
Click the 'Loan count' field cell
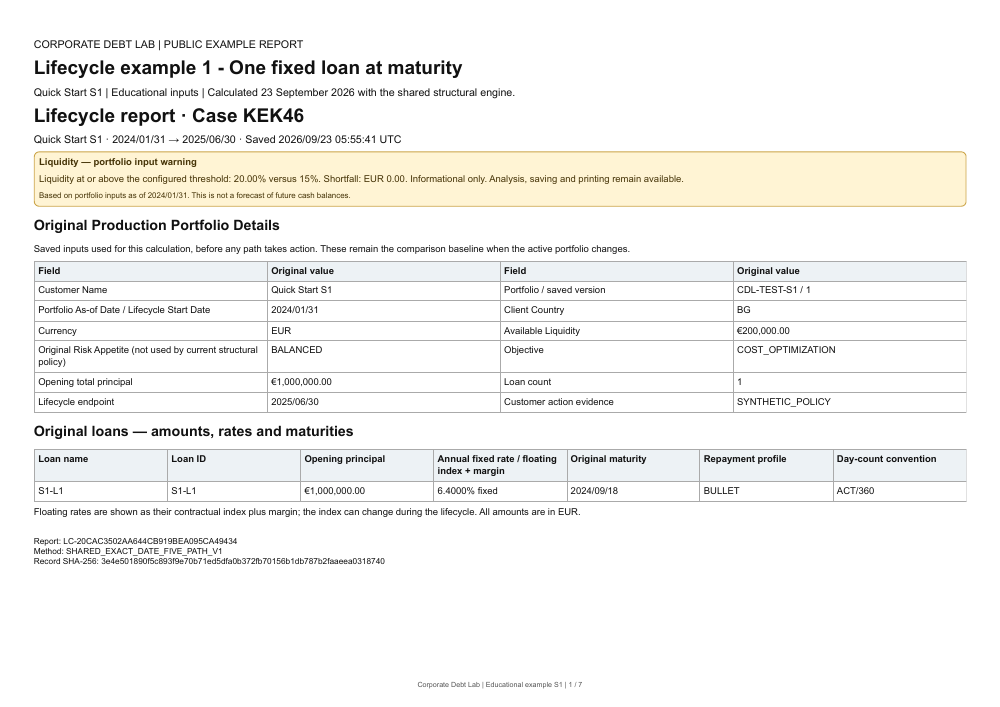617,383
